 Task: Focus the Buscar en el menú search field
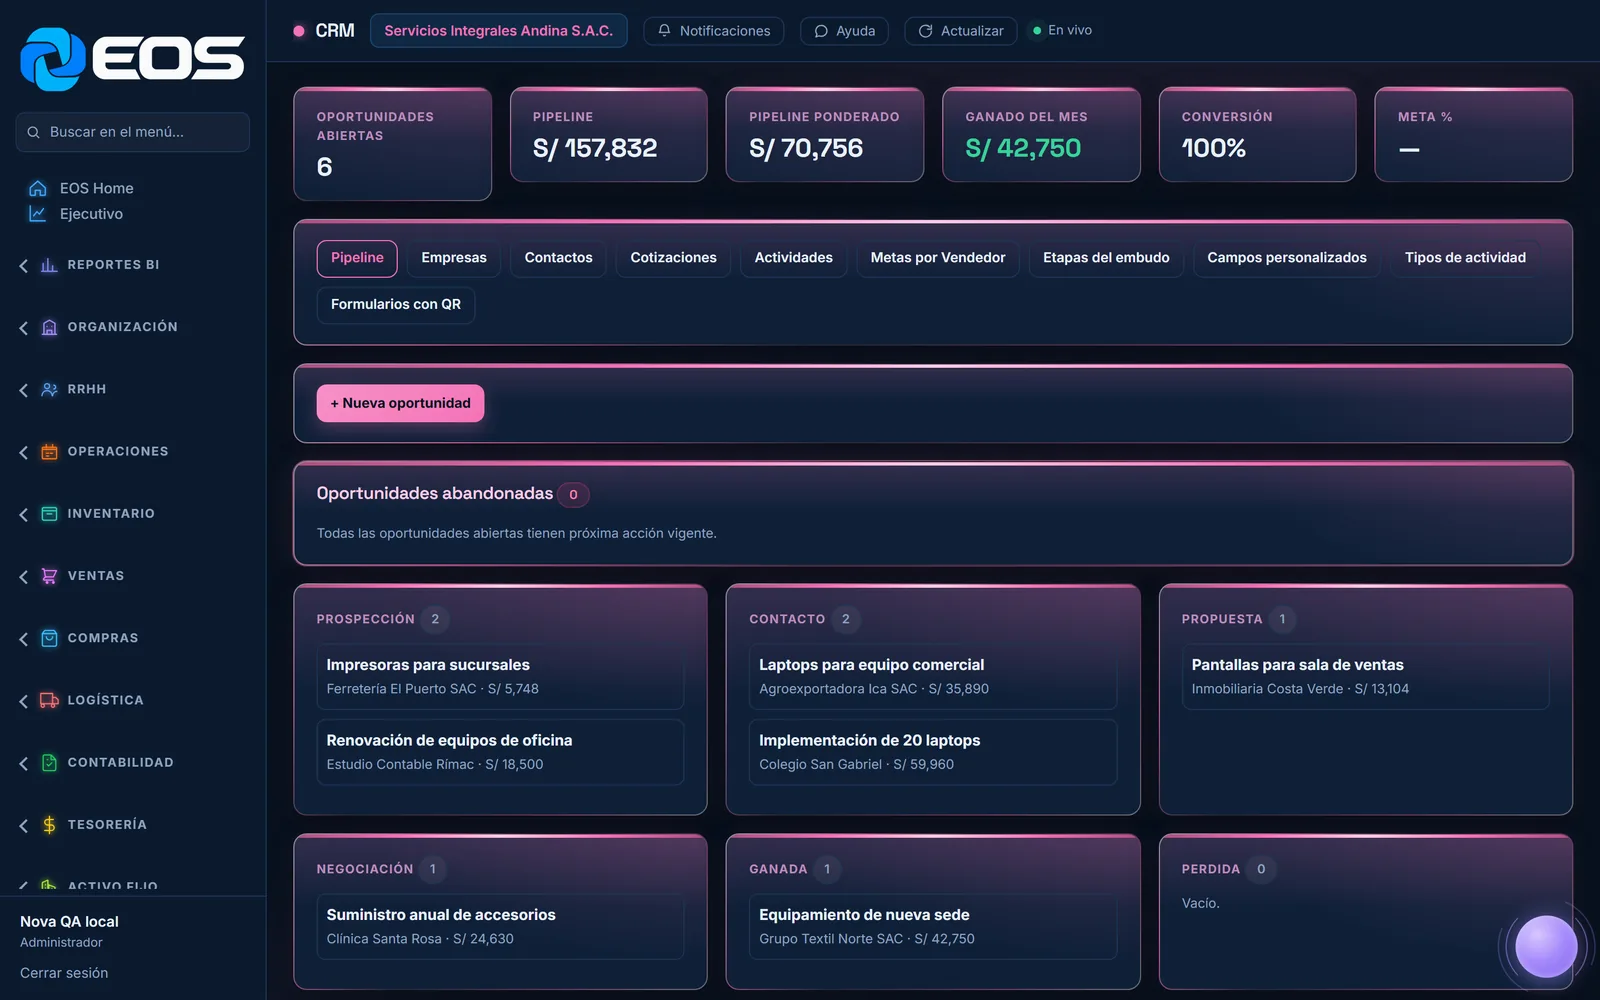pos(133,132)
